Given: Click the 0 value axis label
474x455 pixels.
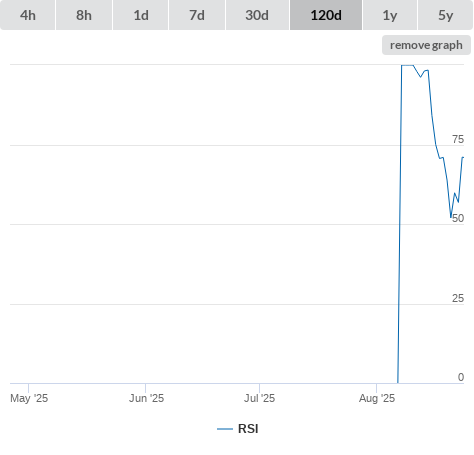Looking at the screenshot, I should coord(461,377).
